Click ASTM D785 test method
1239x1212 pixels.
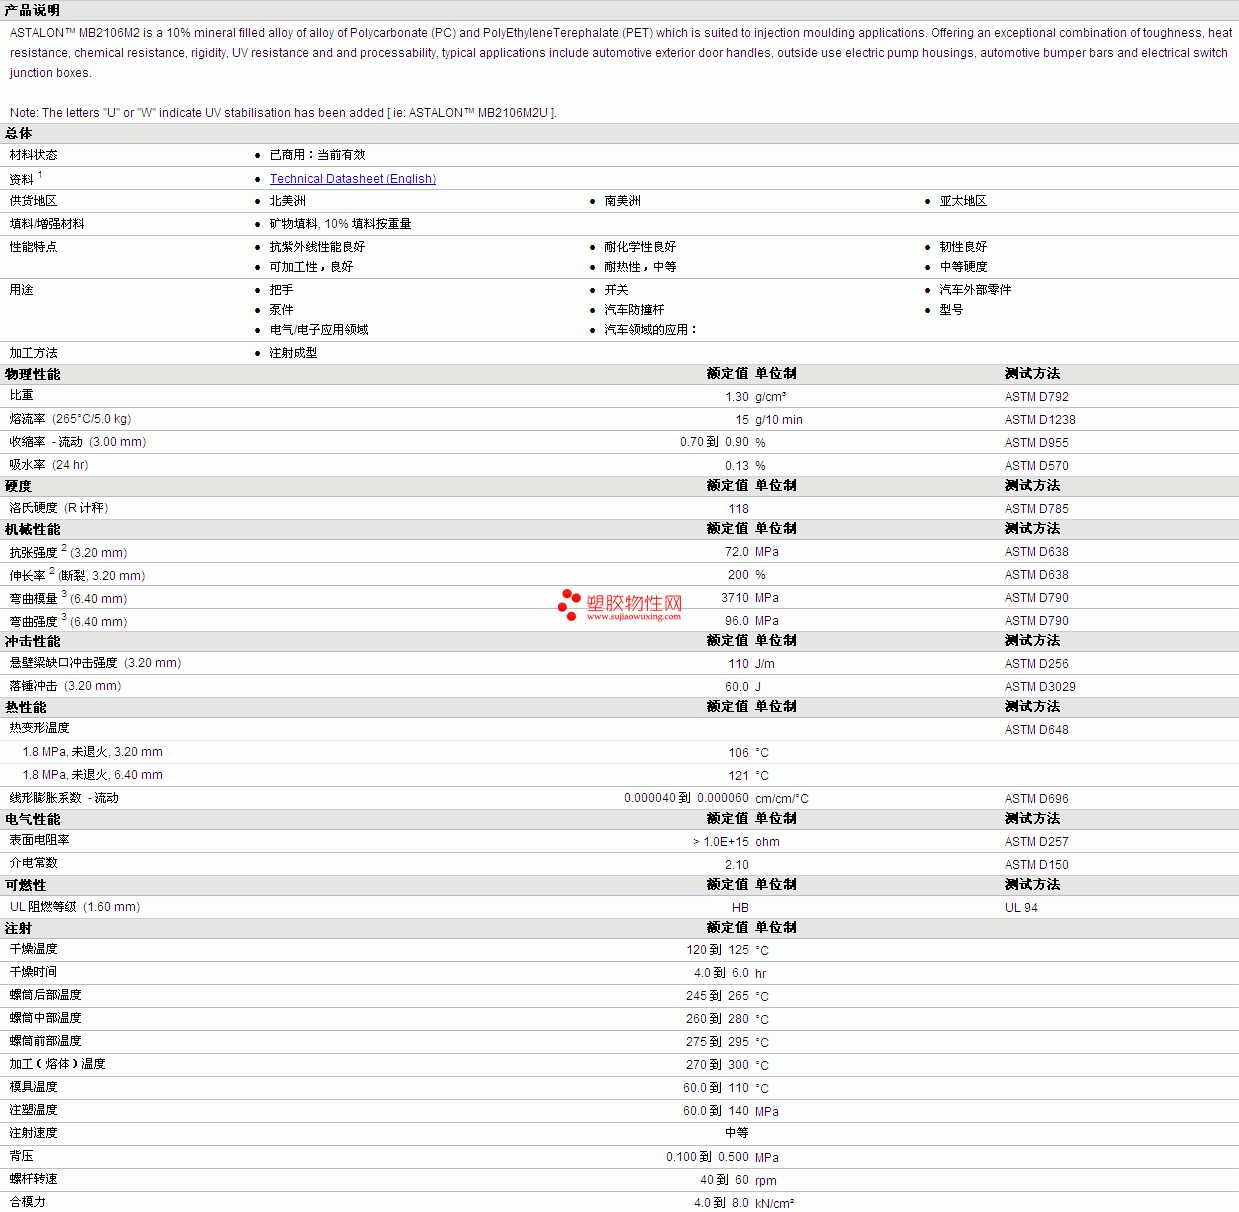1036,509
